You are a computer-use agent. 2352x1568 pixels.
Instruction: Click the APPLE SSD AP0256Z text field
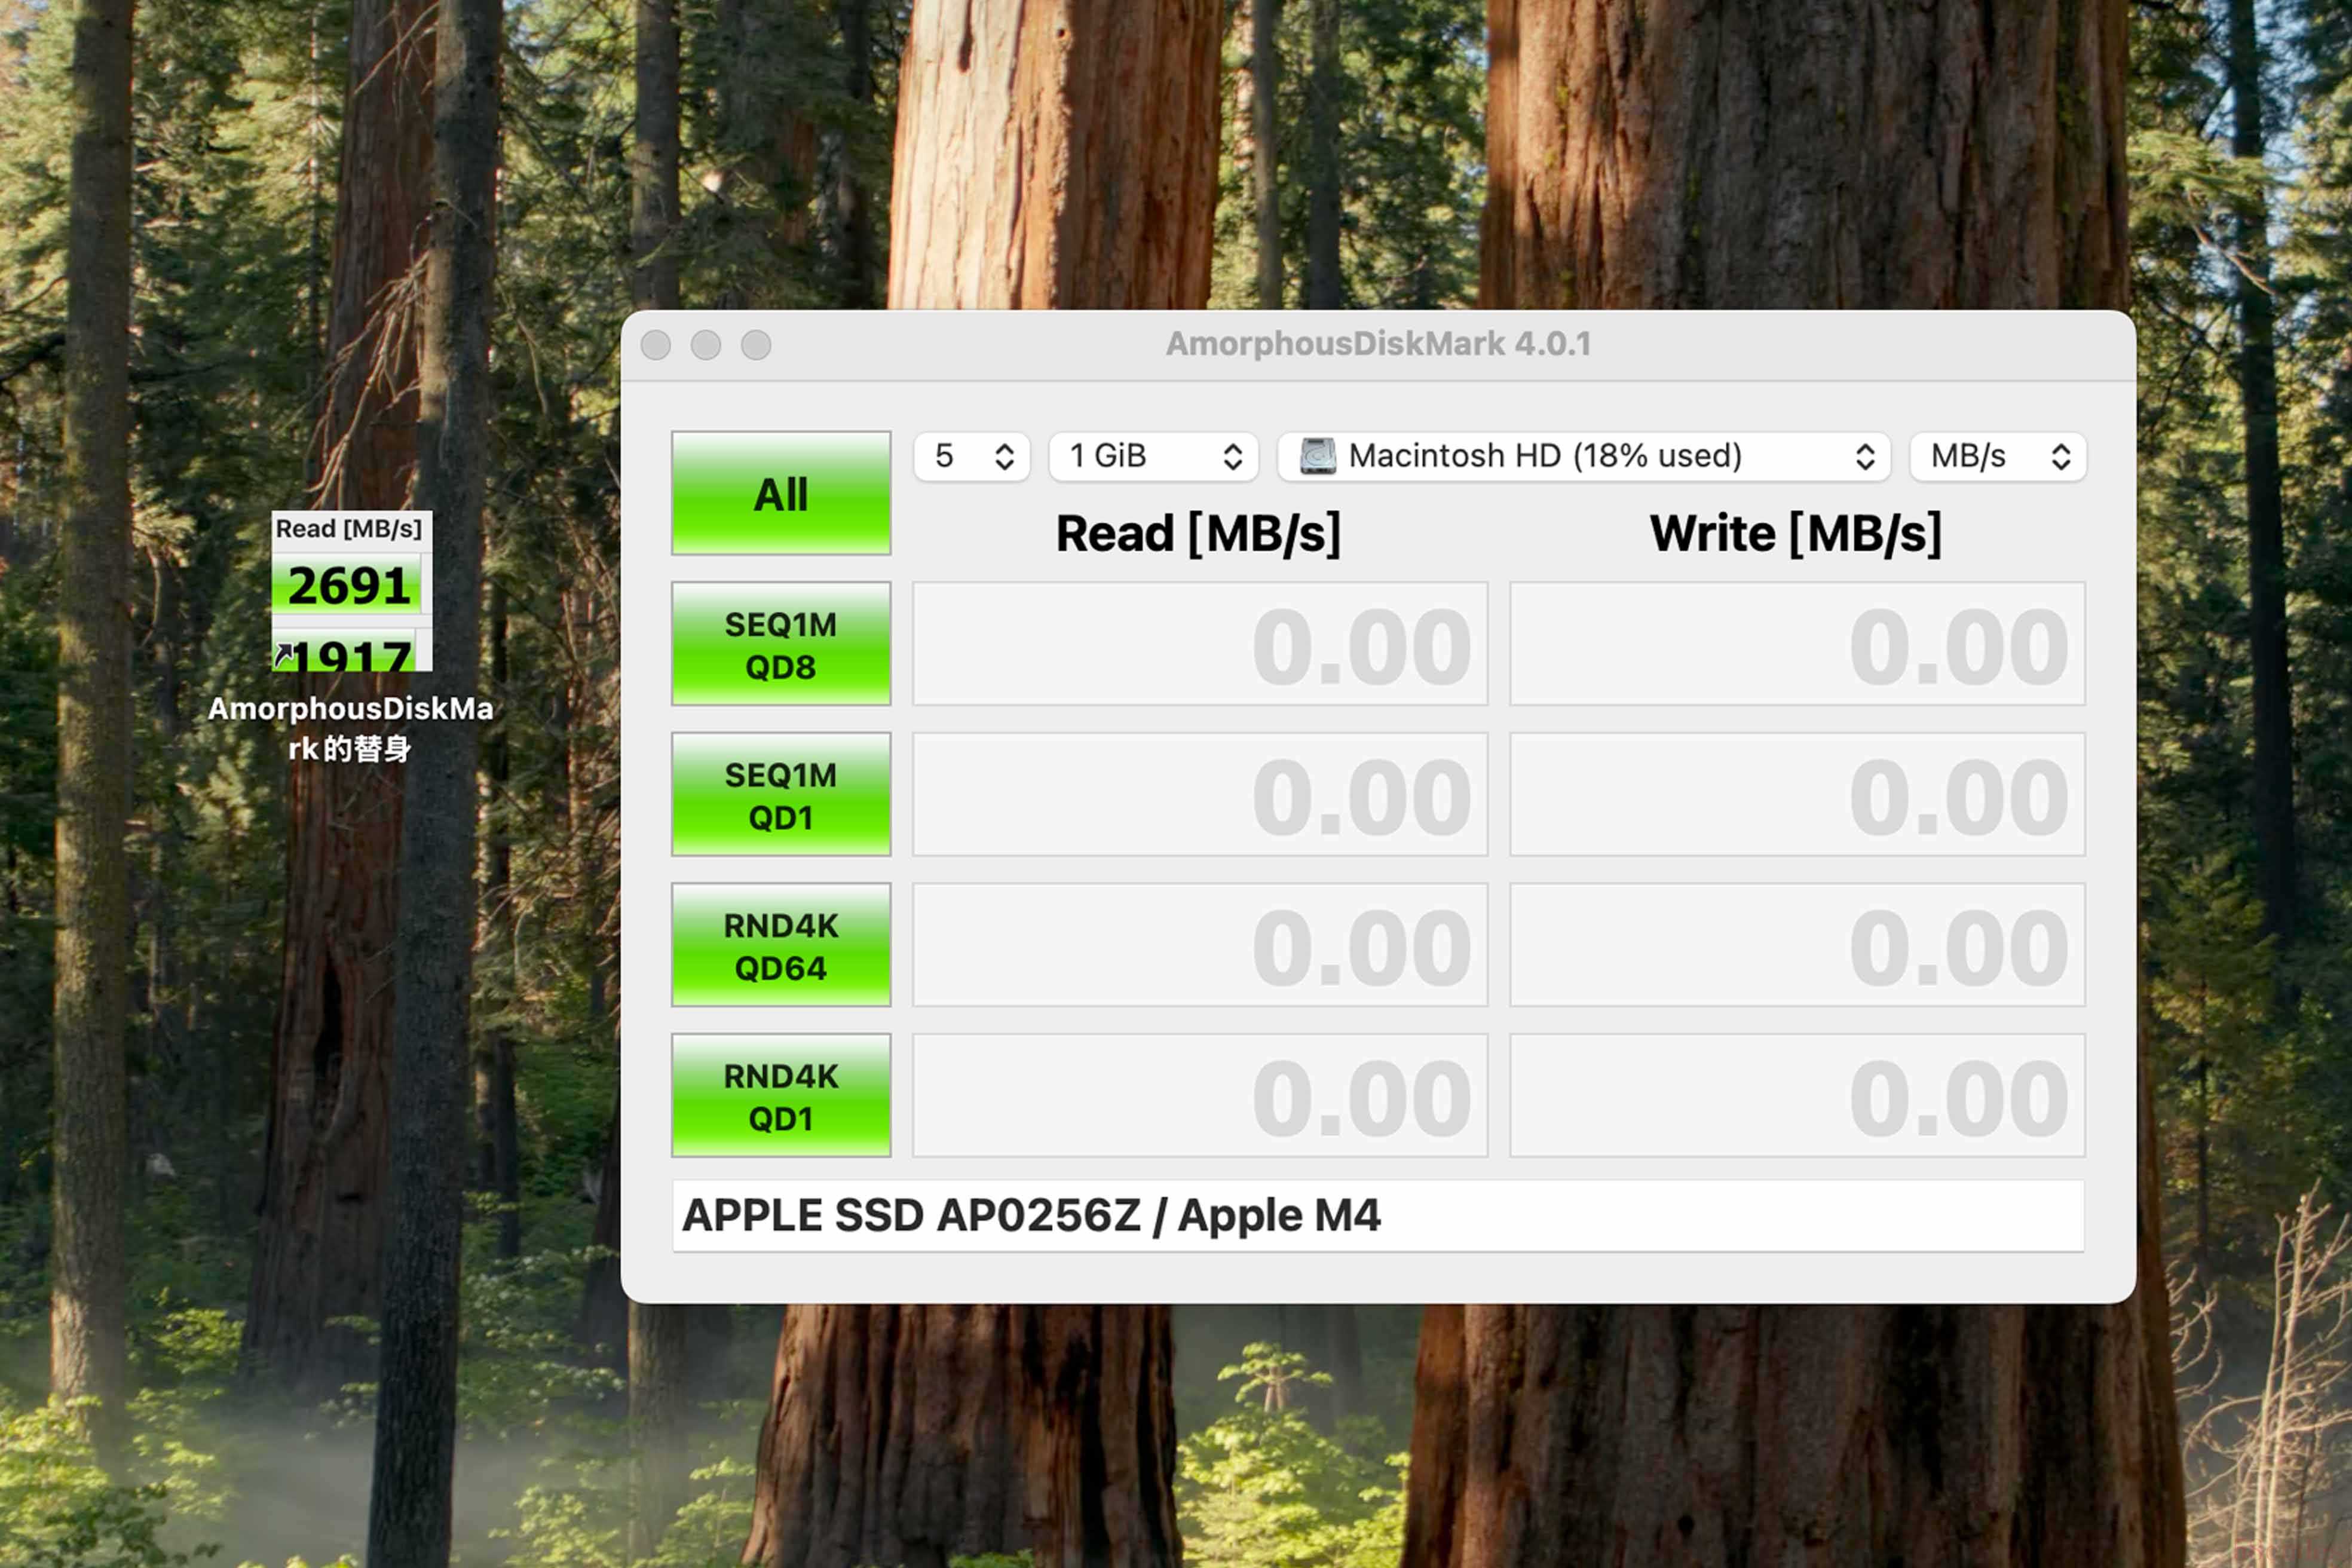tap(1378, 1215)
